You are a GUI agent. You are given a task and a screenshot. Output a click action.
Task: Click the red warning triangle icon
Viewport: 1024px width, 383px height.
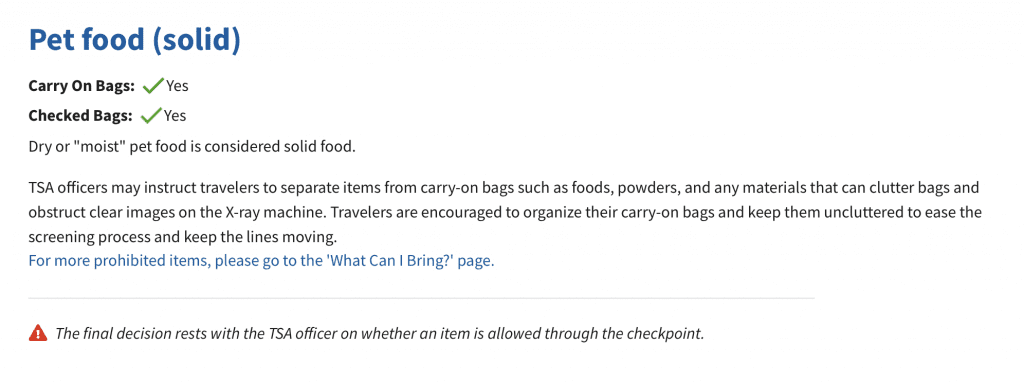coord(39,333)
